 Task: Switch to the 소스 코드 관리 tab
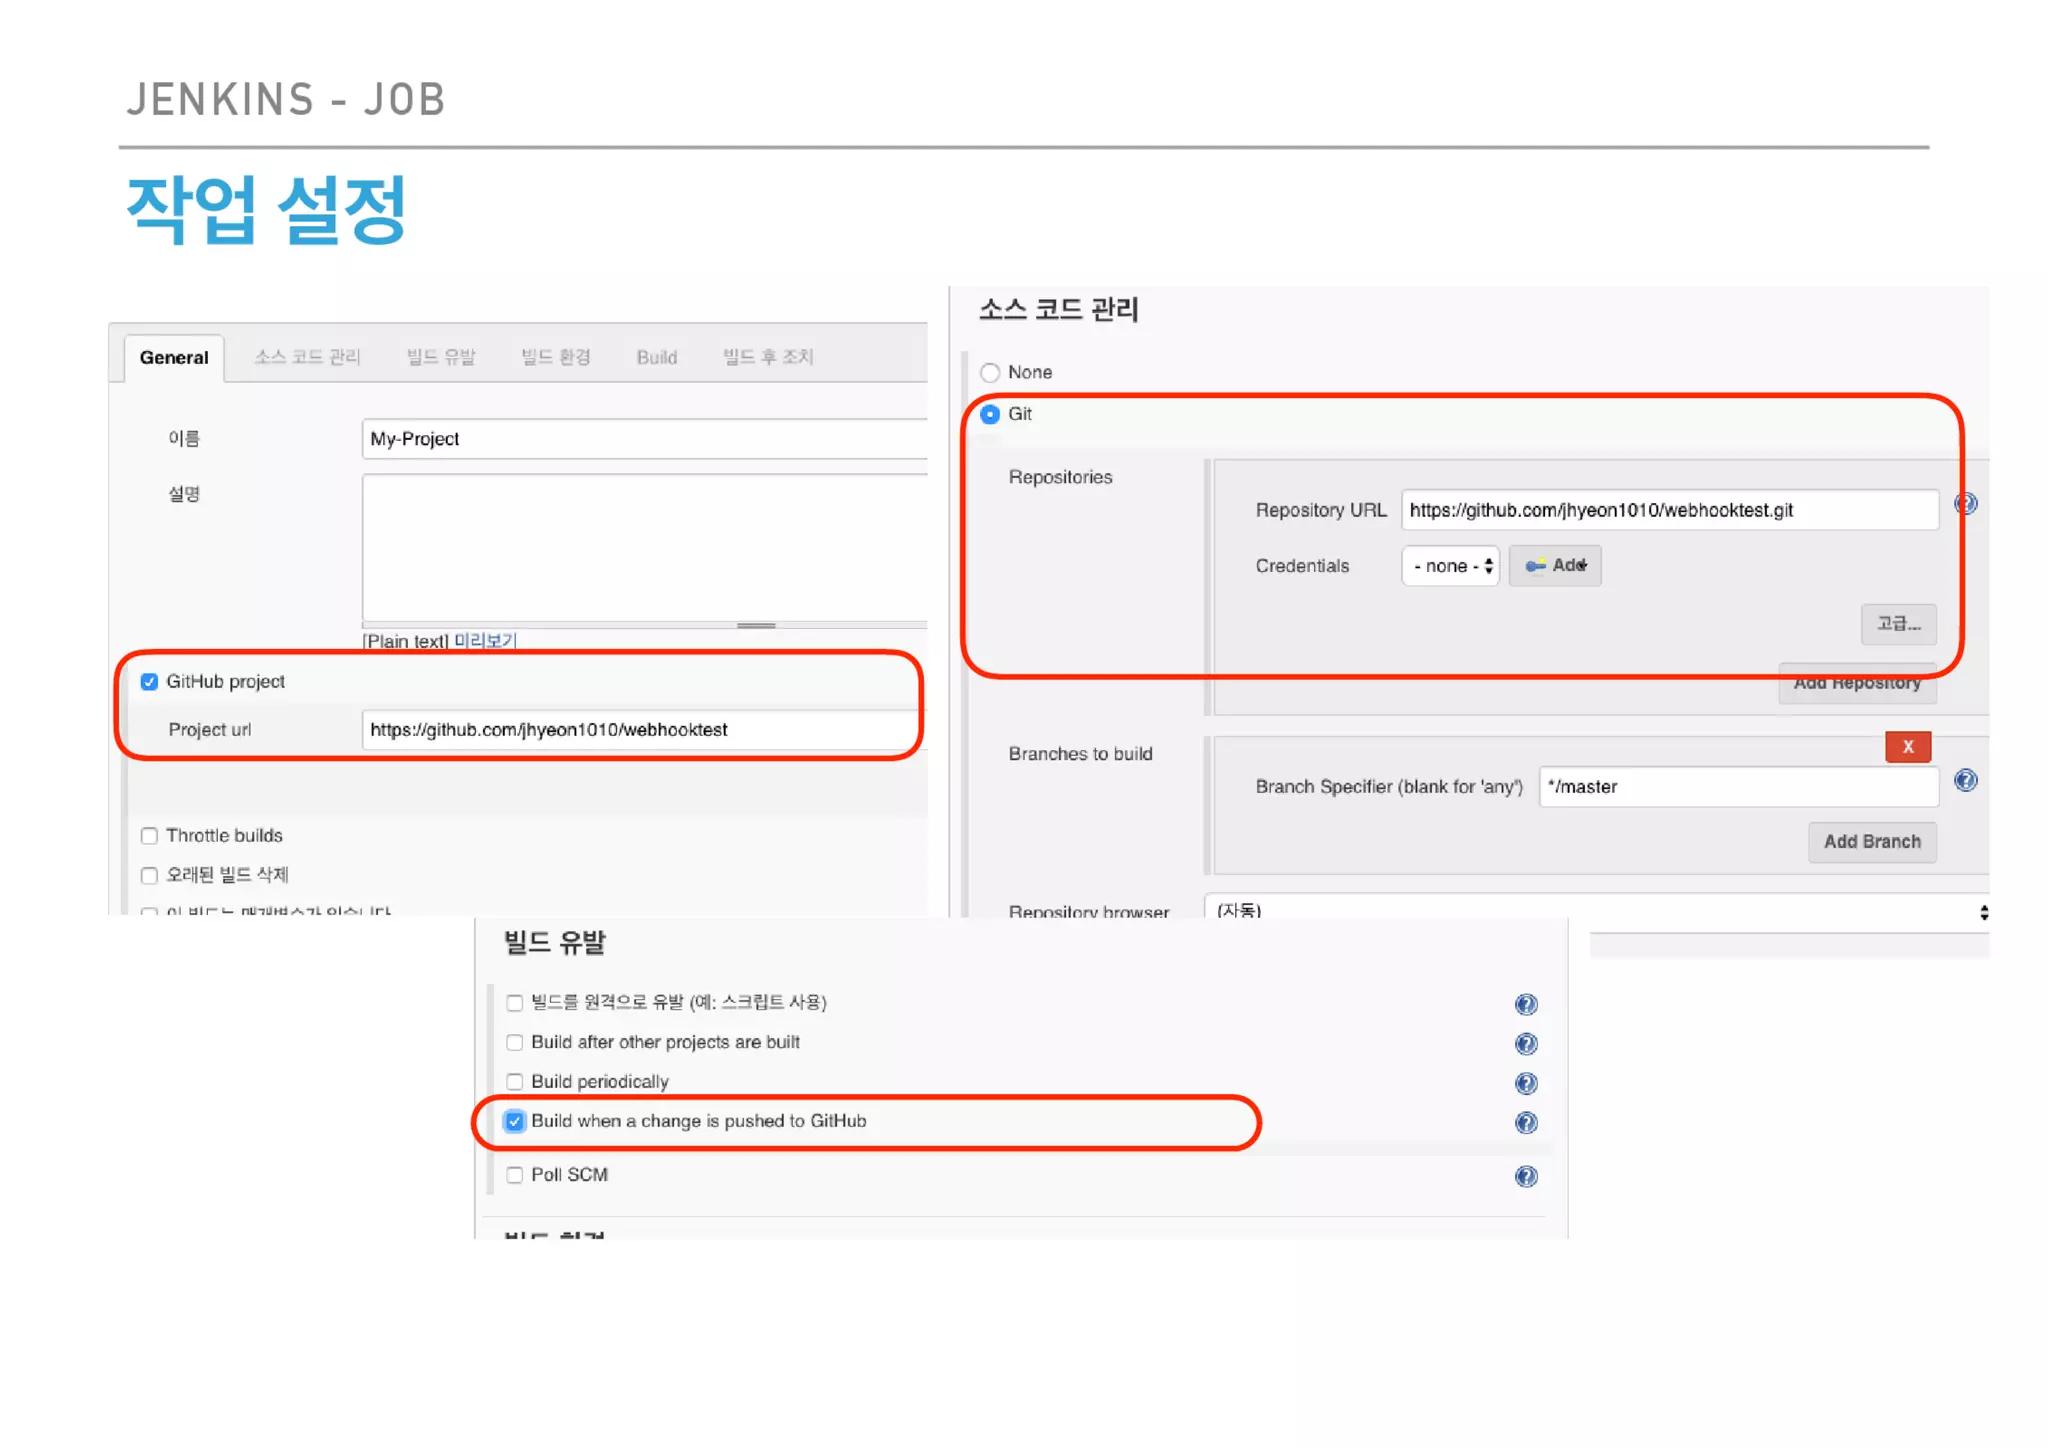point(307,357)
